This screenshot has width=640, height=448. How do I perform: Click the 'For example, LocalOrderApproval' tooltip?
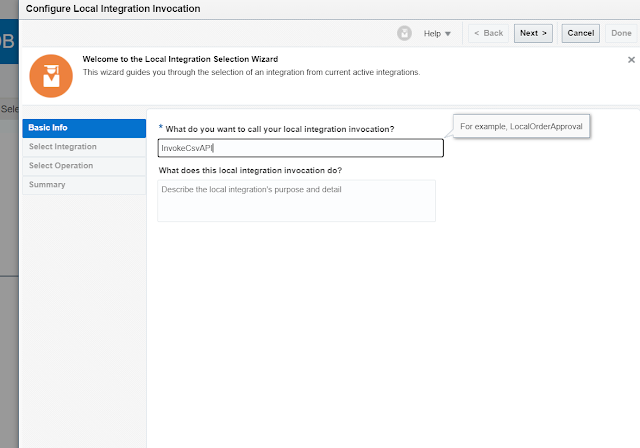coord(521,127)
